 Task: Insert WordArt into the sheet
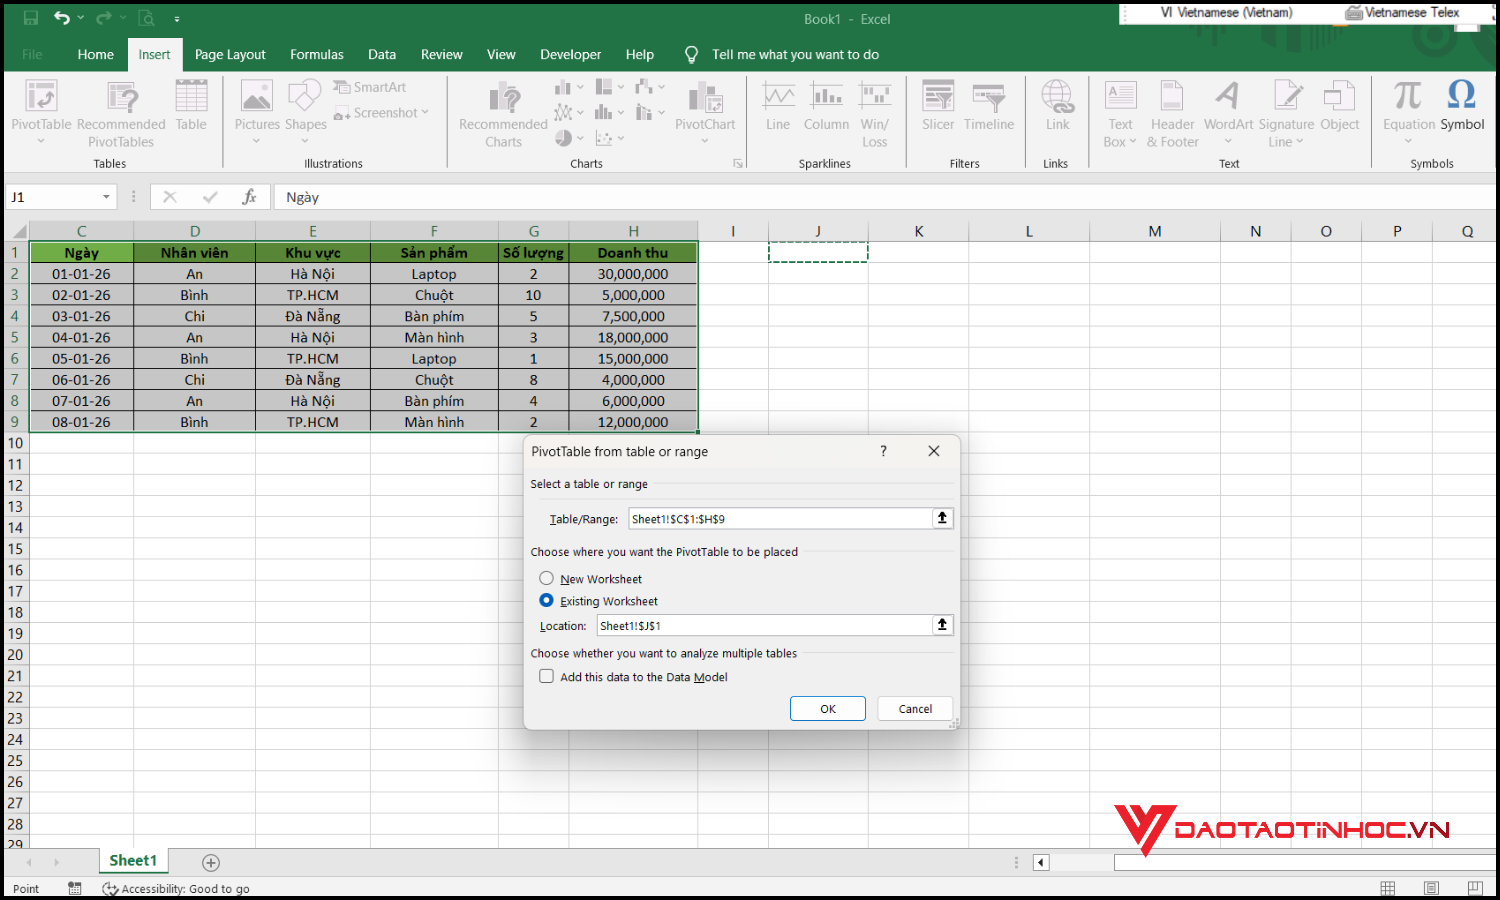(1227, 112)
